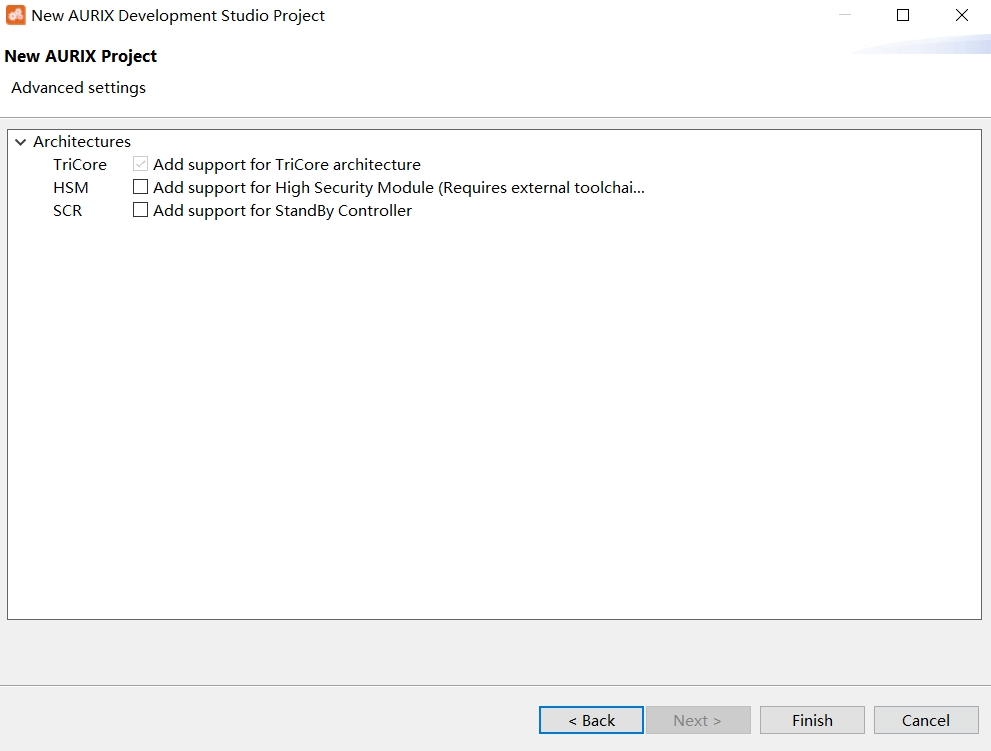The width and height of the screenshot is (991, 751).
Task: Click the 'Advanced settings' subtitle
Action: click(x=78, y=88)
